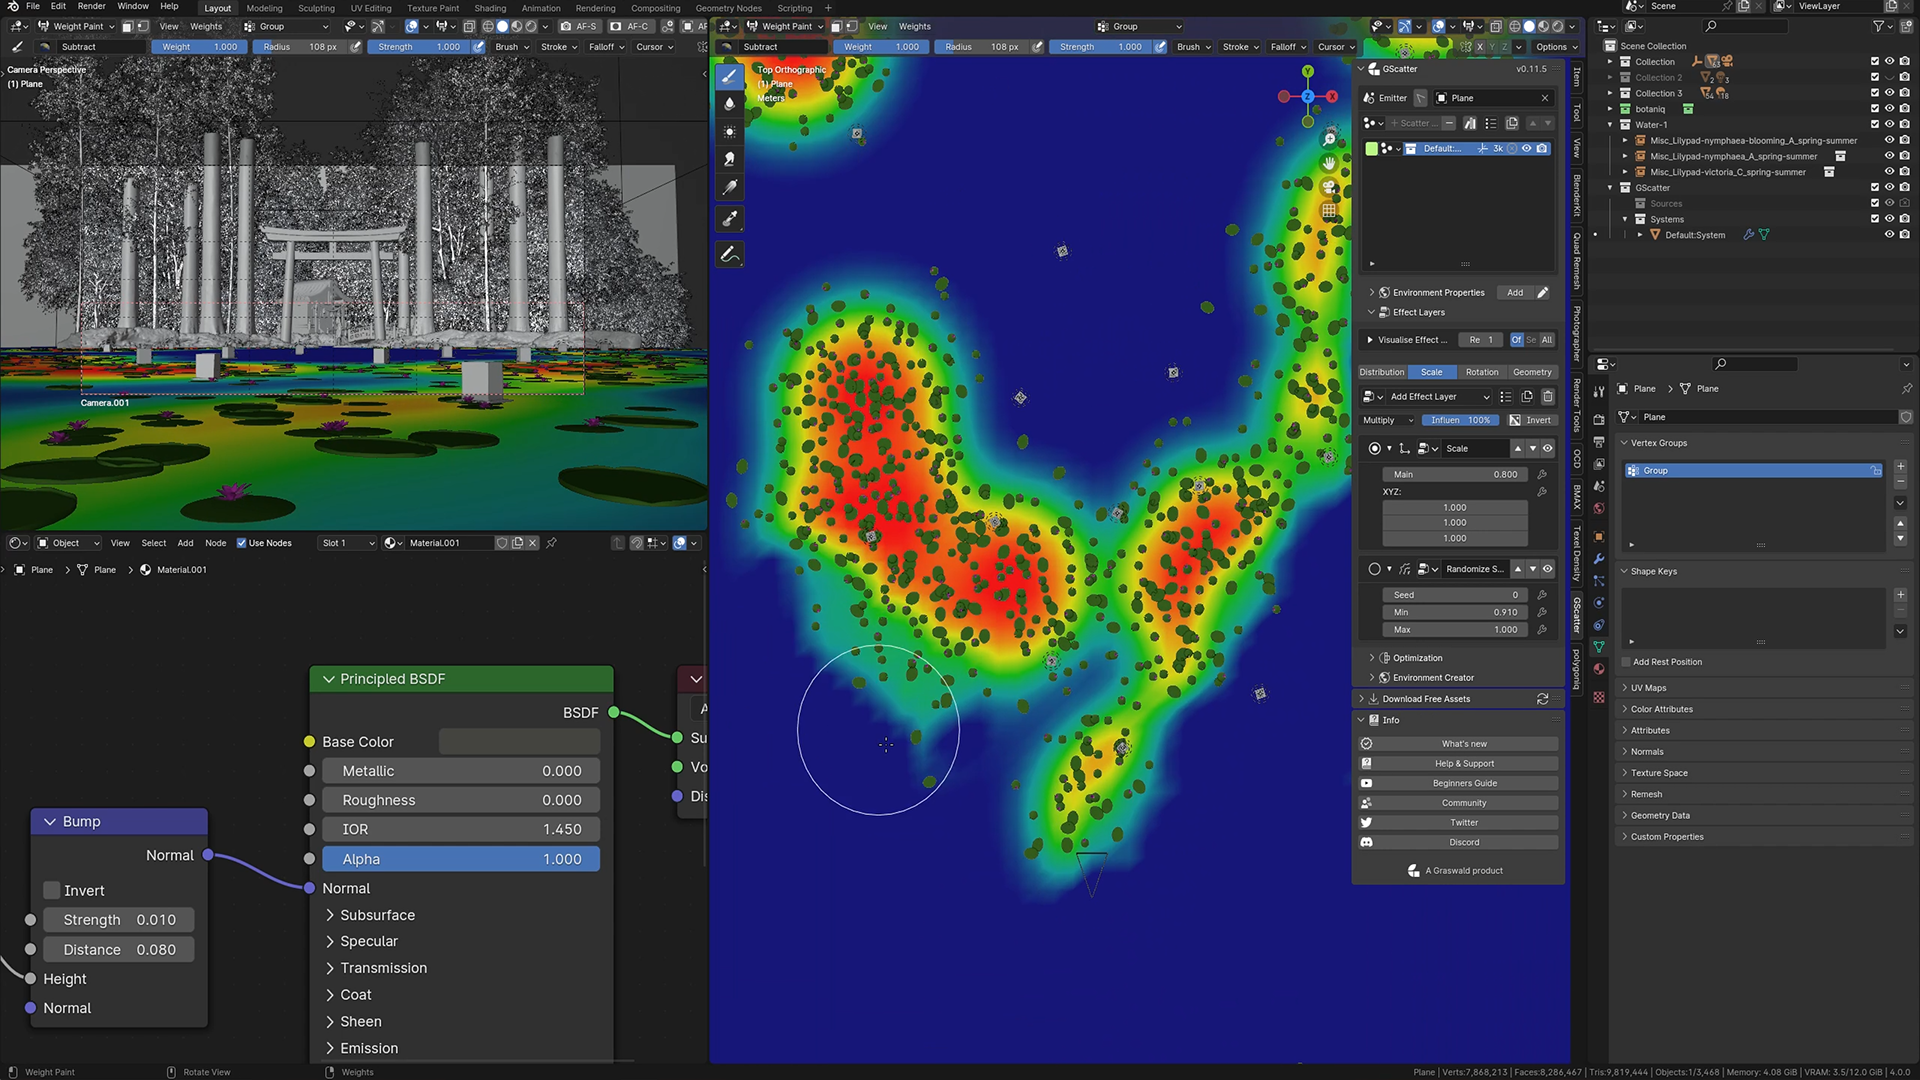Open the Material properties tab icon
The image size is (1920, 1080).
pos(1599,669)
